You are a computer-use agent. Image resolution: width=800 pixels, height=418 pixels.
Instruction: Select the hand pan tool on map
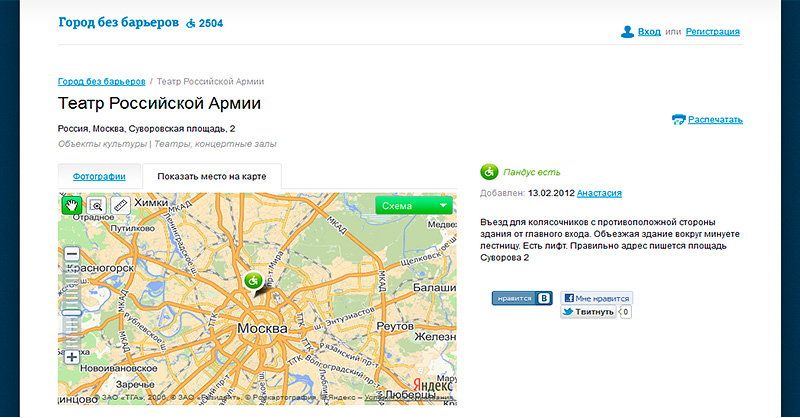pyautogui.click(x=72, y=205)
